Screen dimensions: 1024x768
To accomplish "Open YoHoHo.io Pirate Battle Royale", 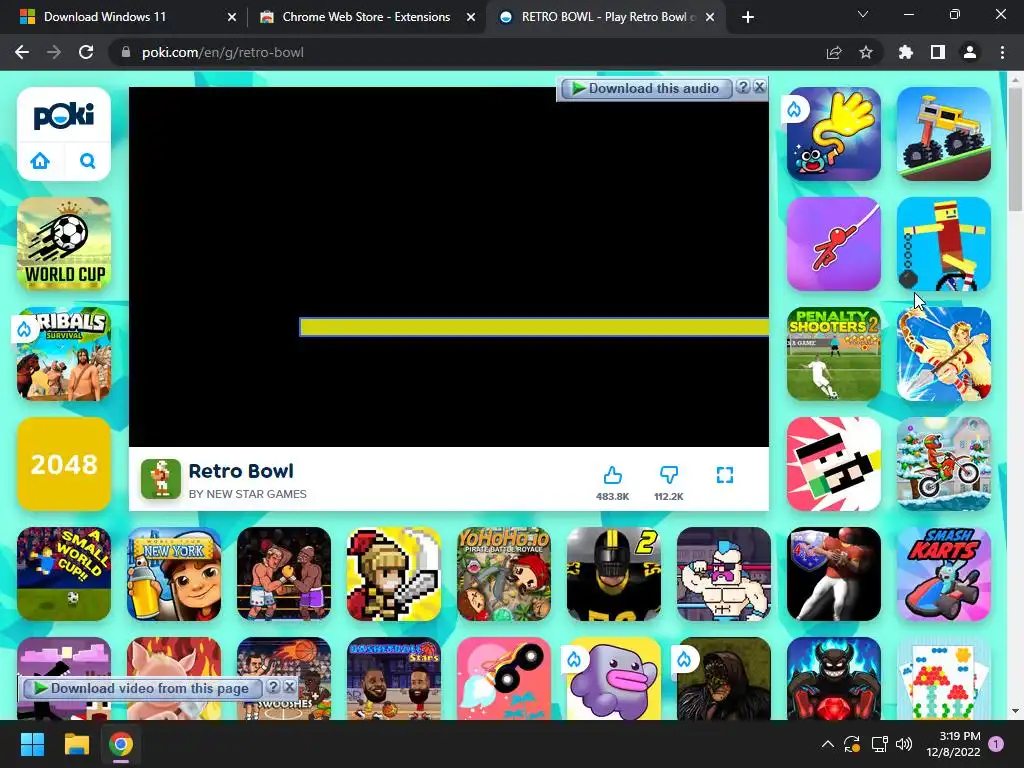I will (x=504, y=574).
